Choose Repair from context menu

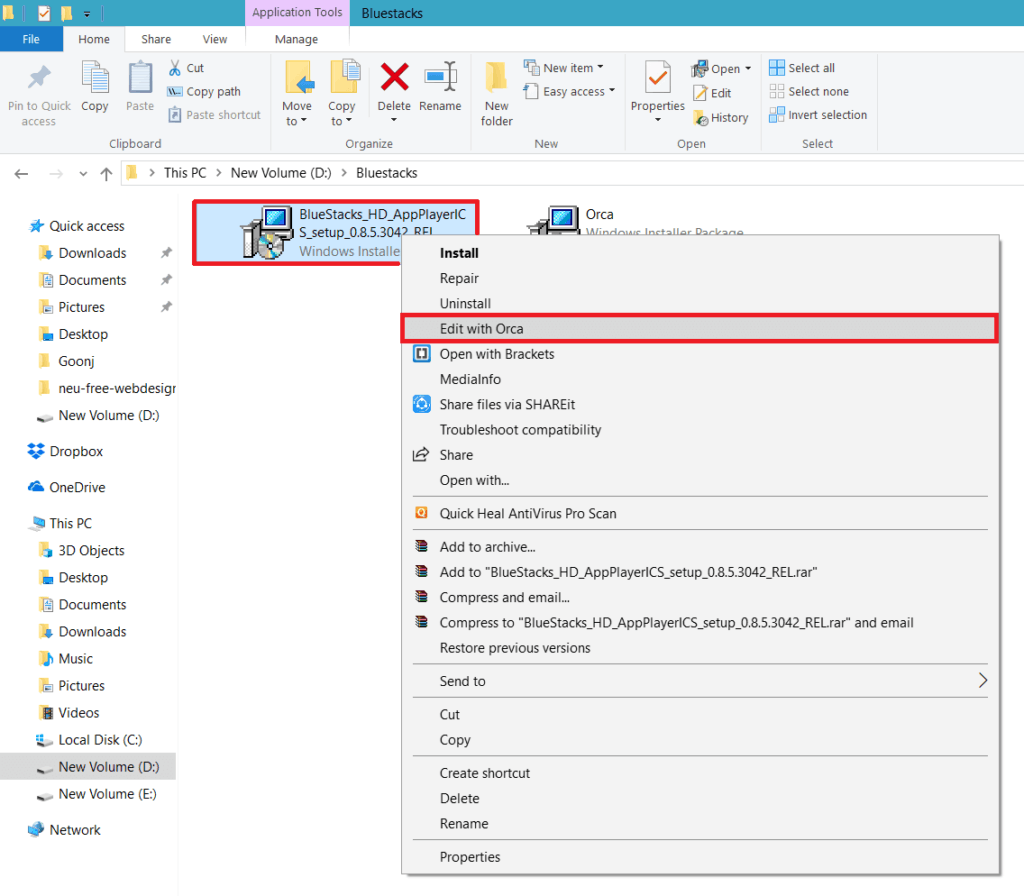point(699,278)
